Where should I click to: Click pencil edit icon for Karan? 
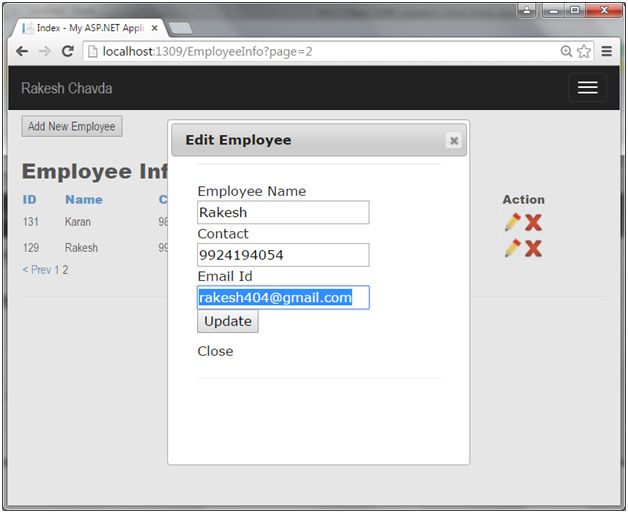point(512,222)
